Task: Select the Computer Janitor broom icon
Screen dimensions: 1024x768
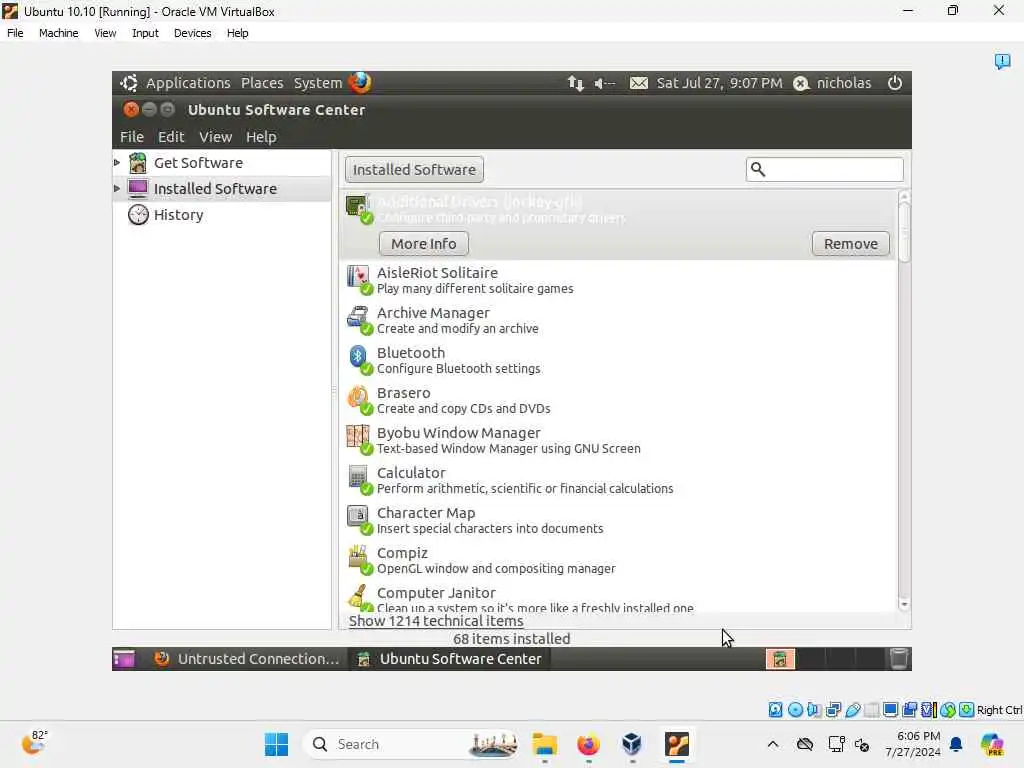Action: click(x=358, y=597)
